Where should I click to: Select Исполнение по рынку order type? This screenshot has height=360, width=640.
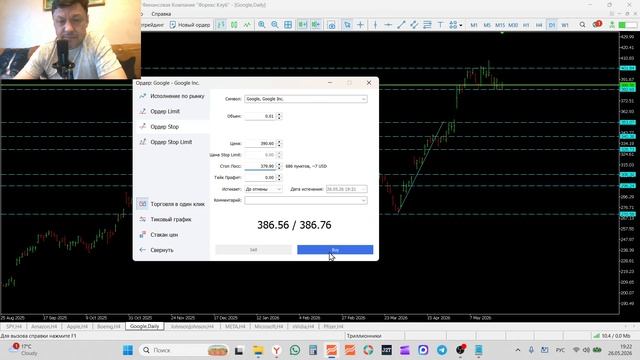click(172, 96)
